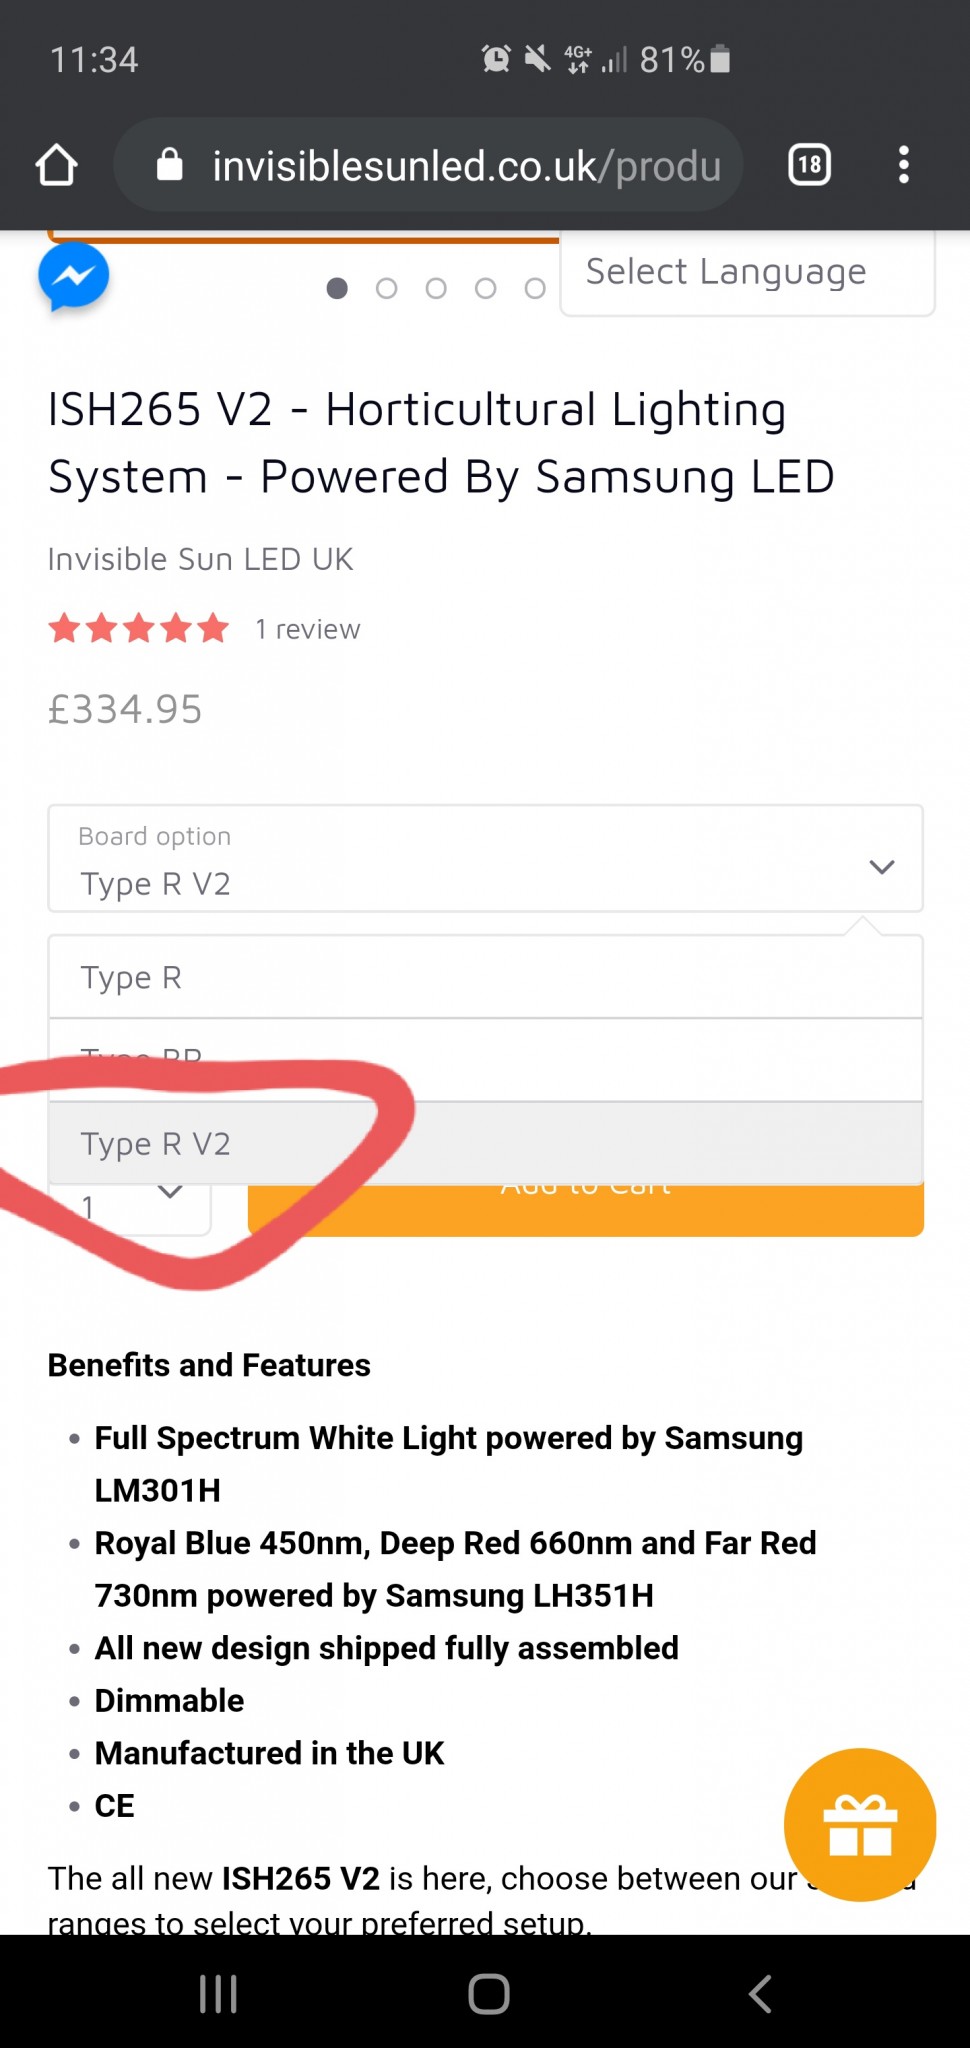
Task: Open the browser three-dot menu
Action: tap(903, 165)
